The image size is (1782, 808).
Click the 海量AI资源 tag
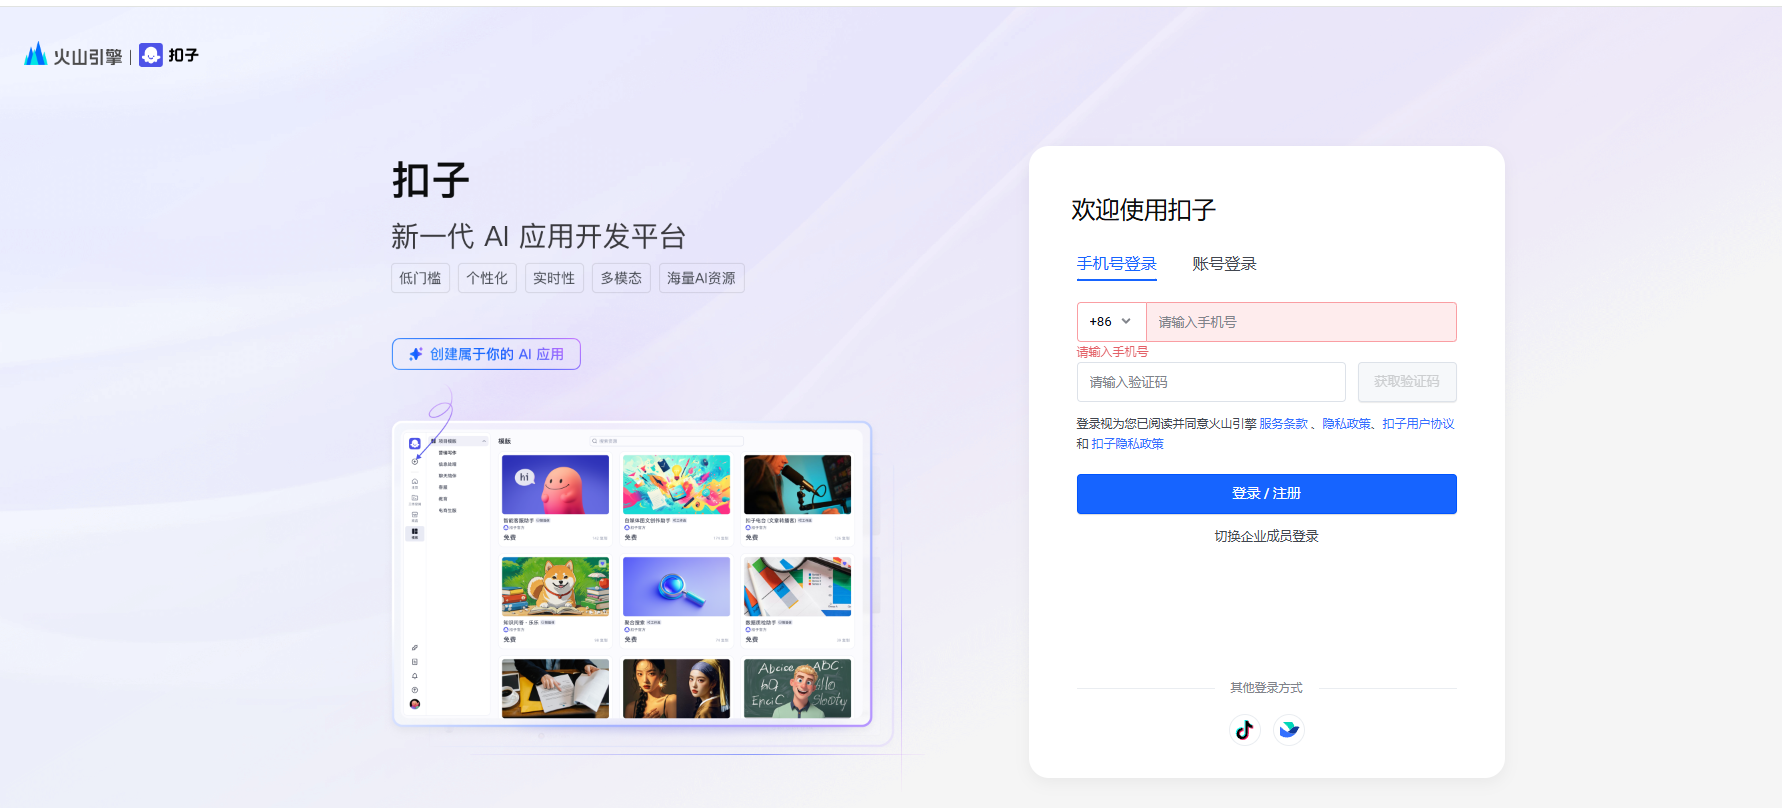pos(701,278)
